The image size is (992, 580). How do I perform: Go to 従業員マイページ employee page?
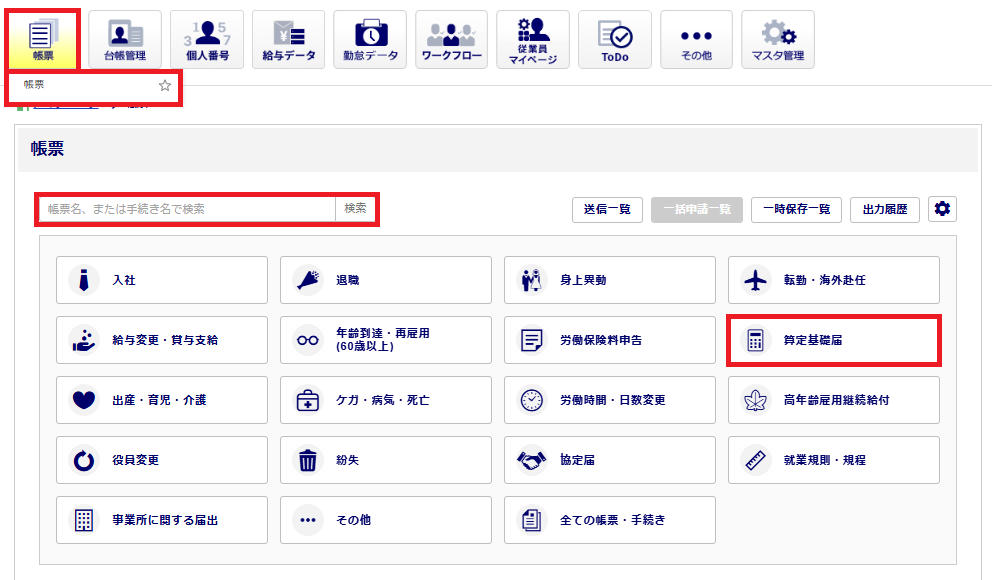tap(532, 40)
